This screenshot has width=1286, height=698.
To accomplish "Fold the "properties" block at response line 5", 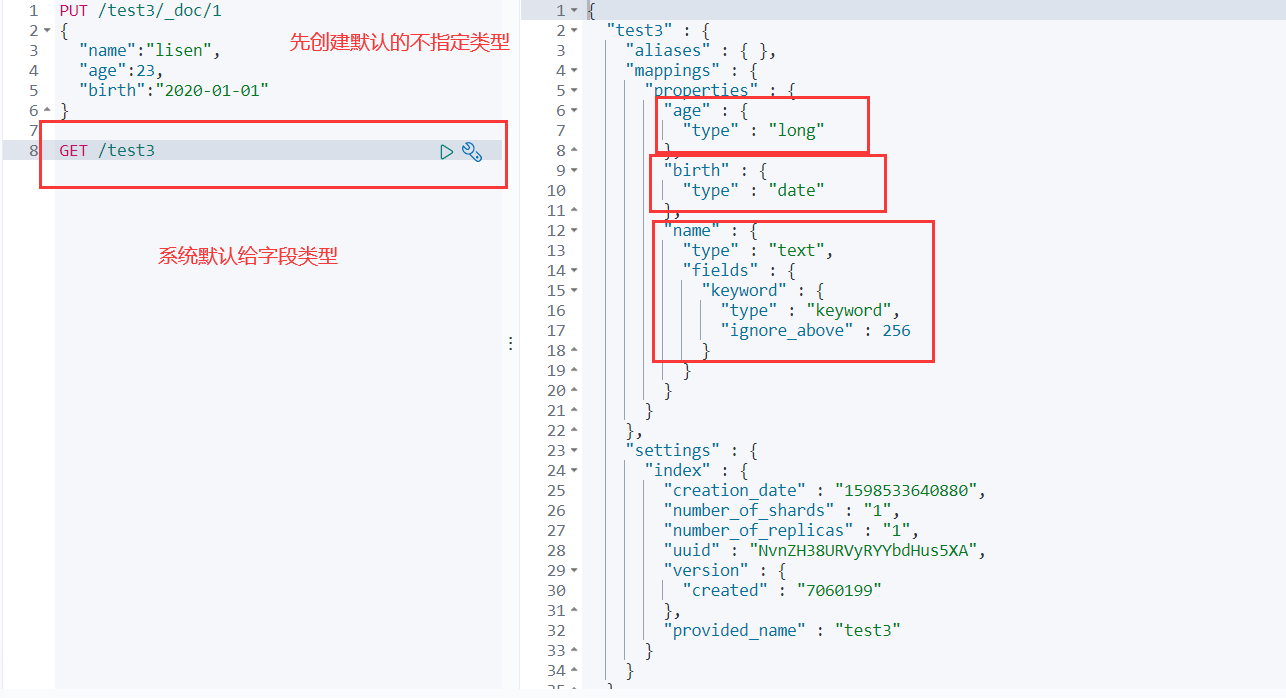I will click(574, 91).
